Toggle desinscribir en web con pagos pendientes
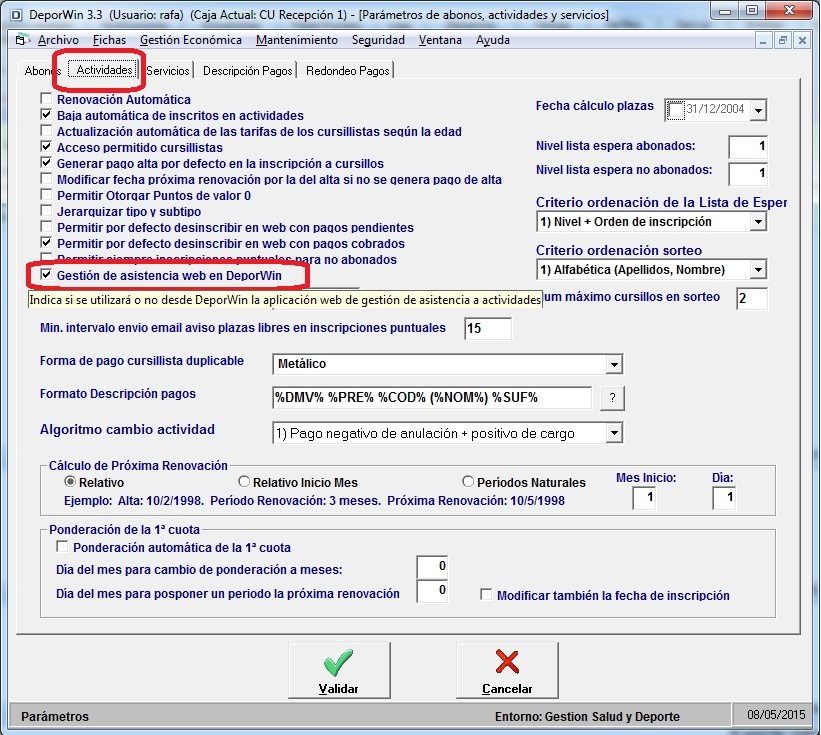Image resolution: width=821 pixels, height=735 pixels. [47, 227]
